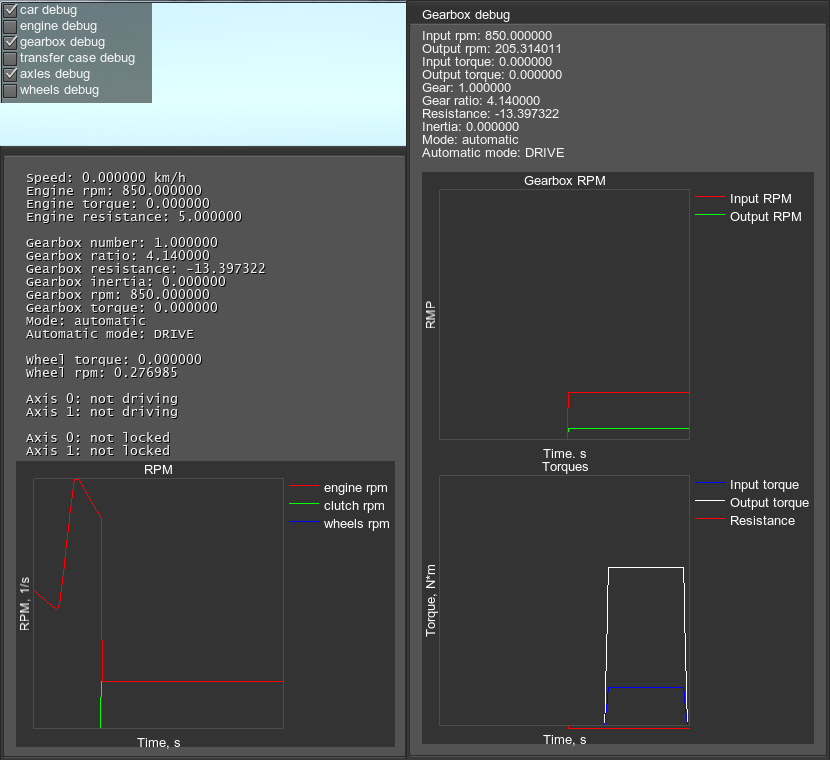Click the Output torque legend label
The width and height of the screenshot is (830, 760).
click(x=769, y=503)
